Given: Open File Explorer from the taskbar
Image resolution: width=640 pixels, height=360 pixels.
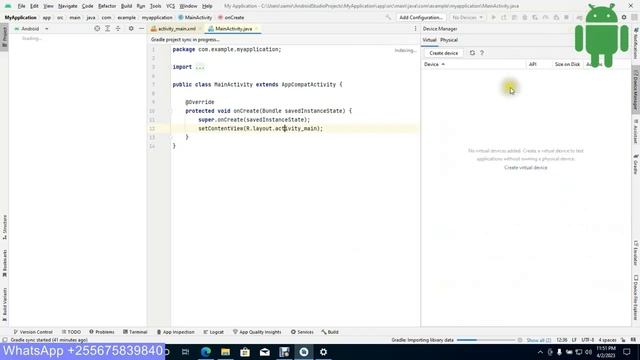Looking at the screenshot, I should tap(225, 352).
